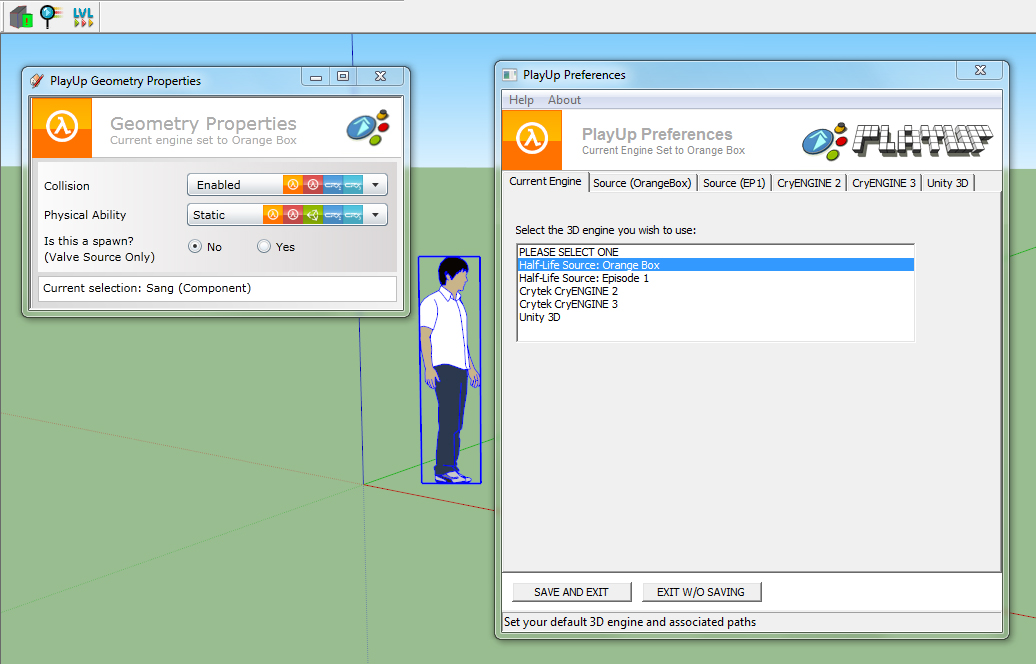The image size is (1036, 664).
Task: Select Yes for Is this a spawn
Action: [x=264, y=246]
